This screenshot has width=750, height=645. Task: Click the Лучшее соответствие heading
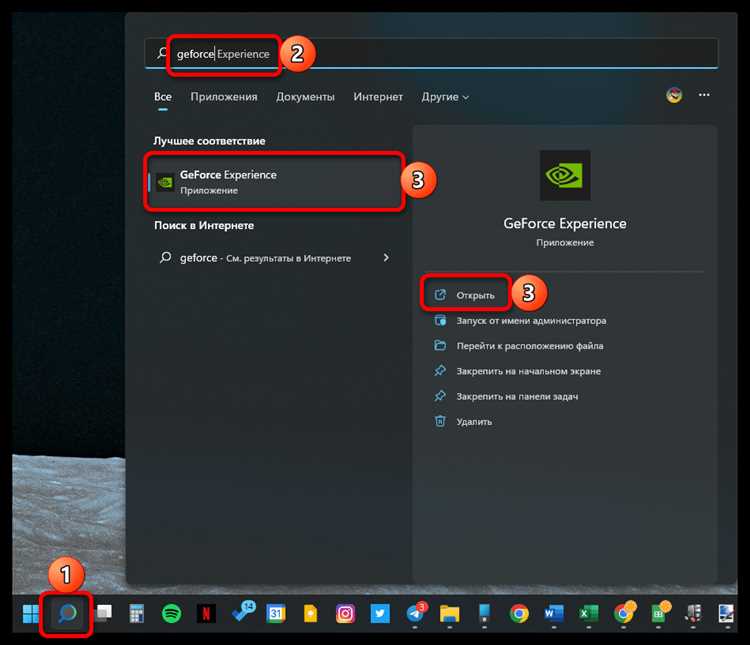[x=210, y=141]
